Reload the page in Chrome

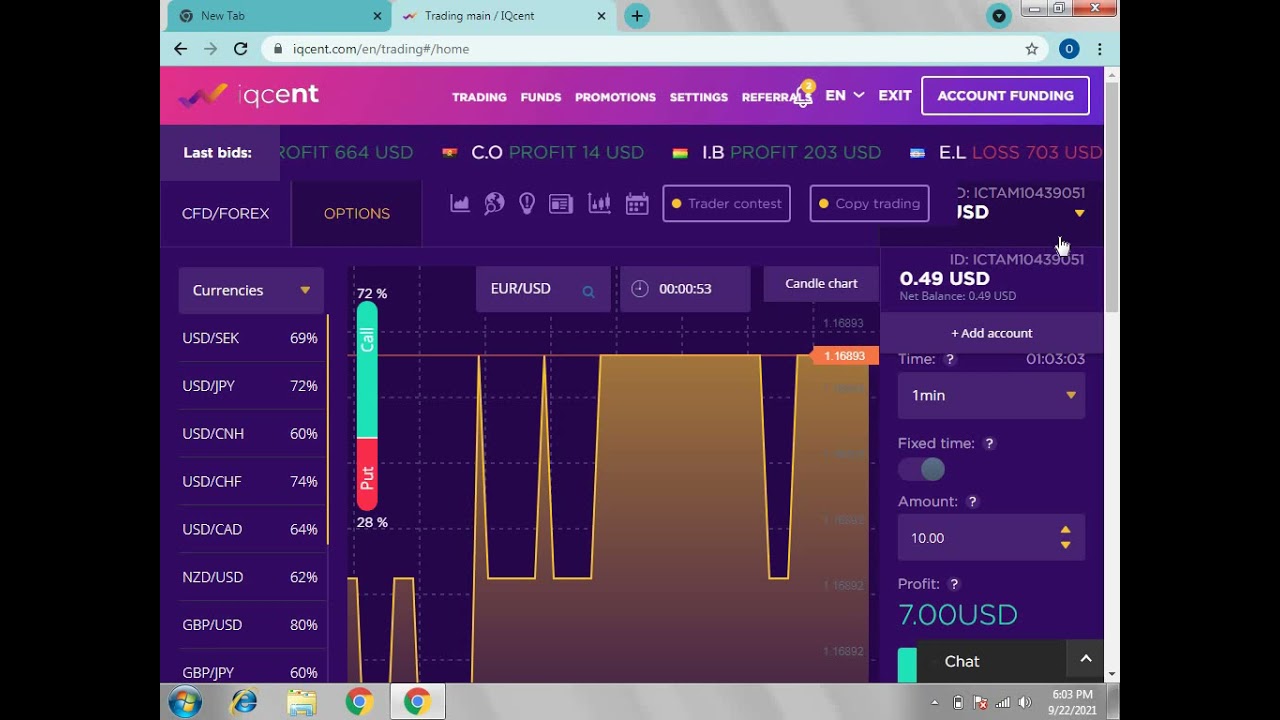click(240, 48)
